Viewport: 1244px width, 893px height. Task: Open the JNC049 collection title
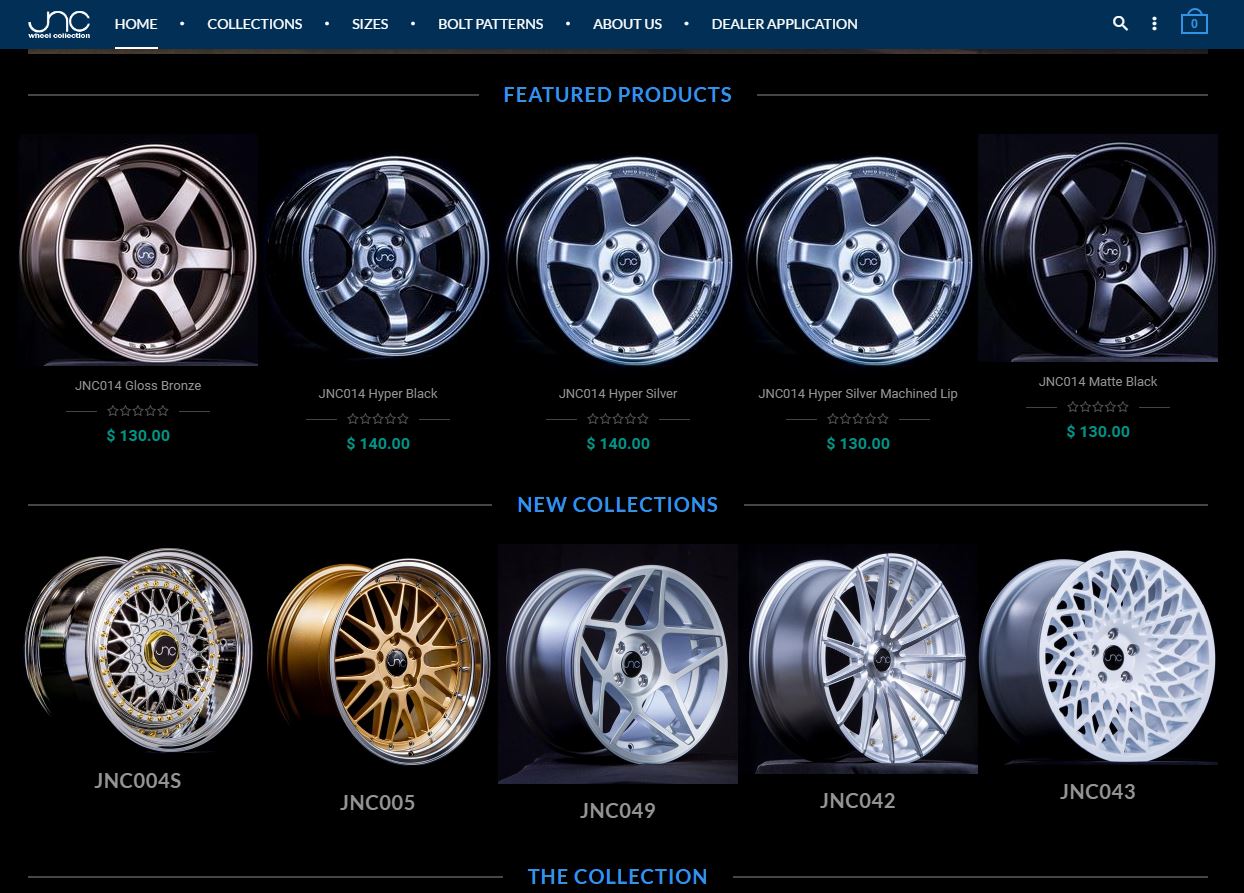click(x=618, y=811)
